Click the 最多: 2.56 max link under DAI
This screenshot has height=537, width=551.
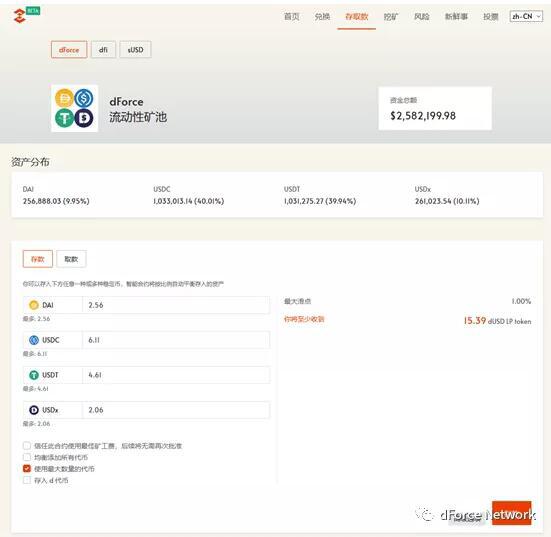click(37, 319)
